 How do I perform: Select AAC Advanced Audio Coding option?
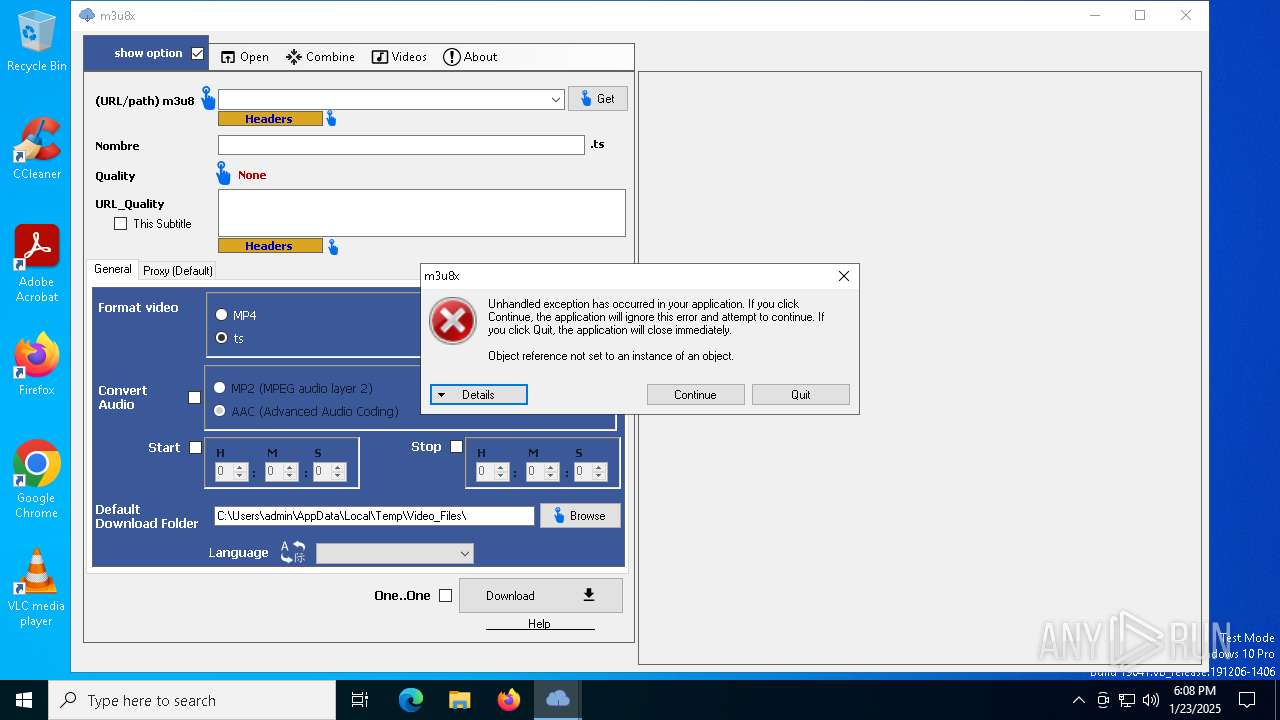click(x=220, y=411)
